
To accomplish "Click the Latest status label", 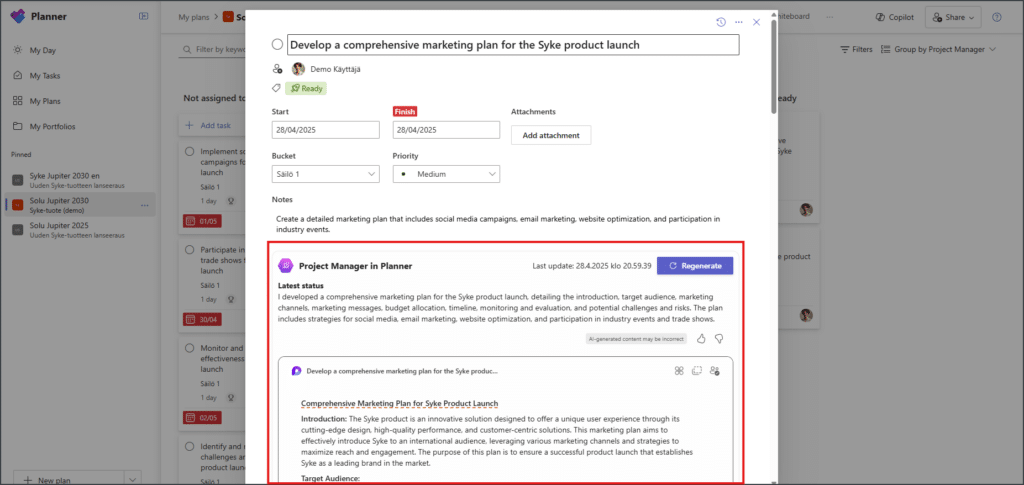I will tap(301, 285).
